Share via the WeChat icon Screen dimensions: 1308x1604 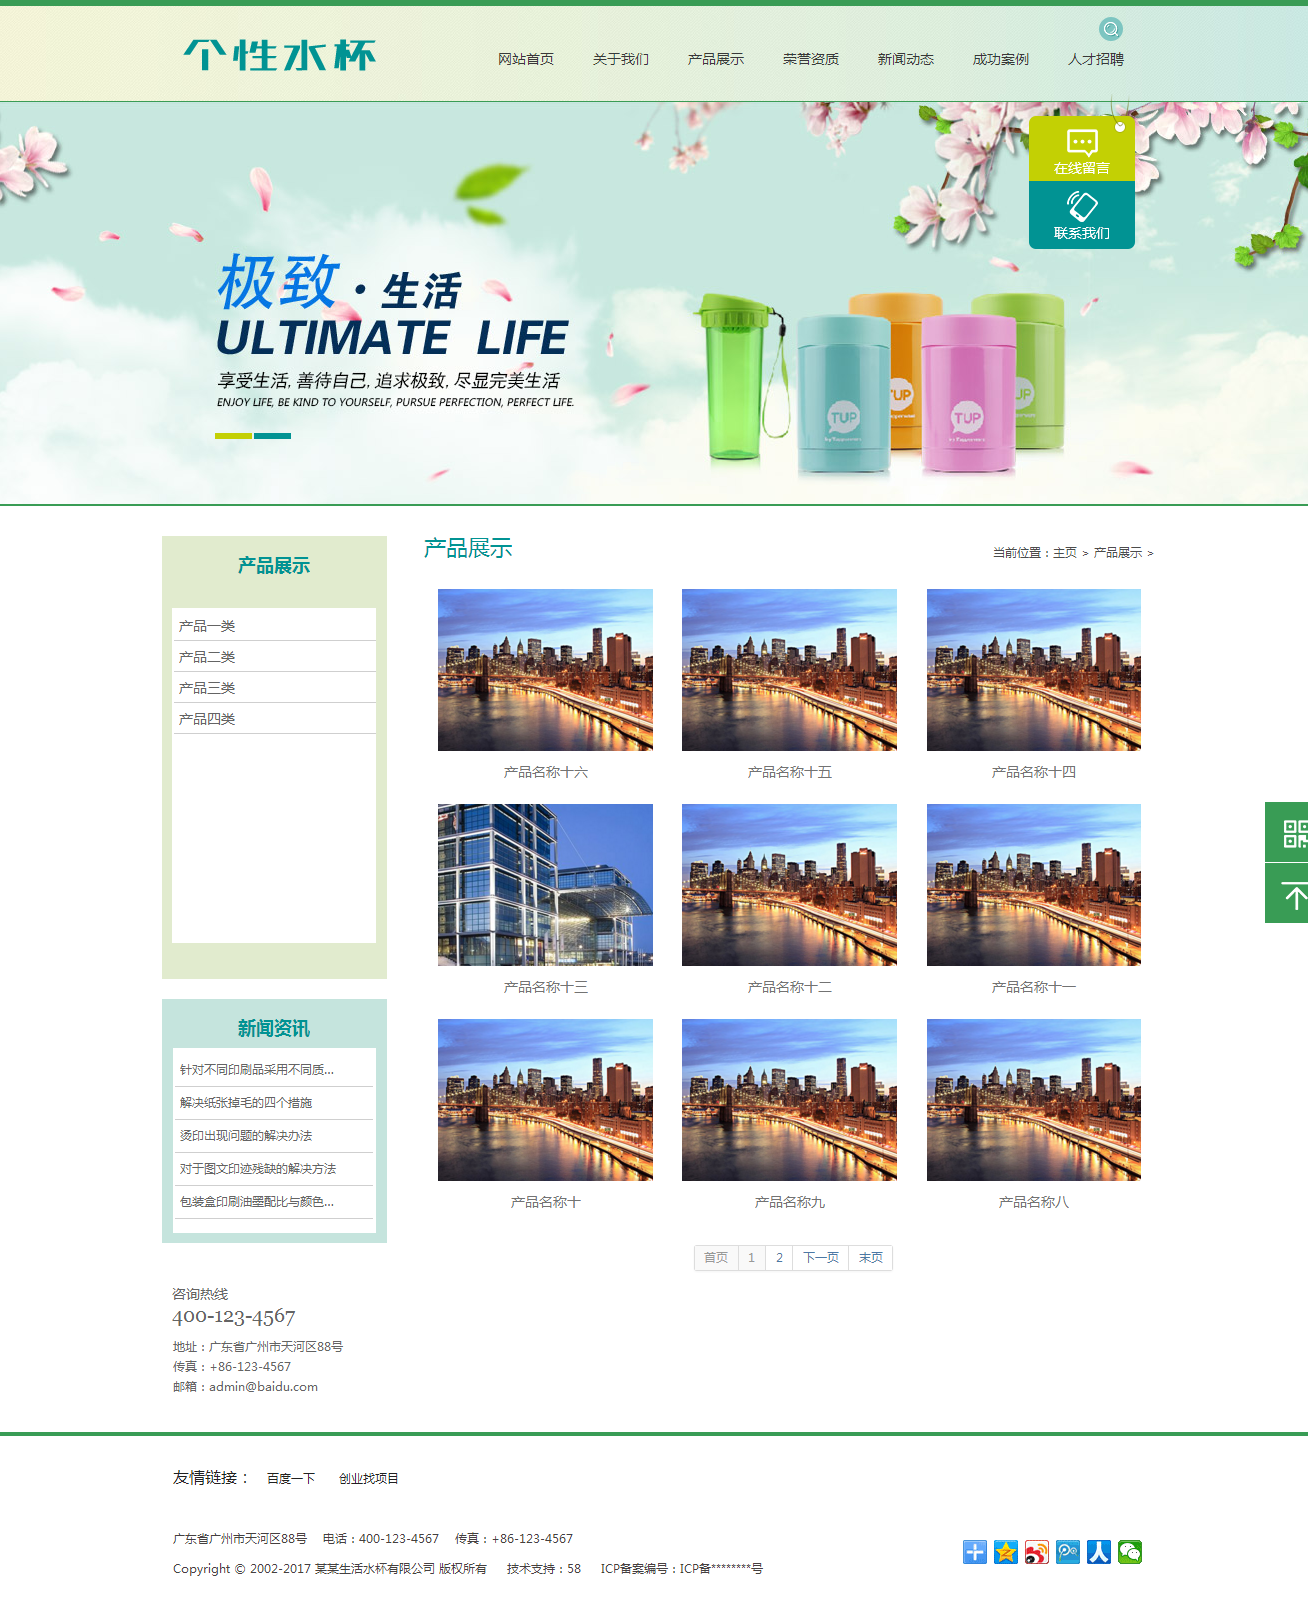pyautogui.click(x=1129, y=1552)
